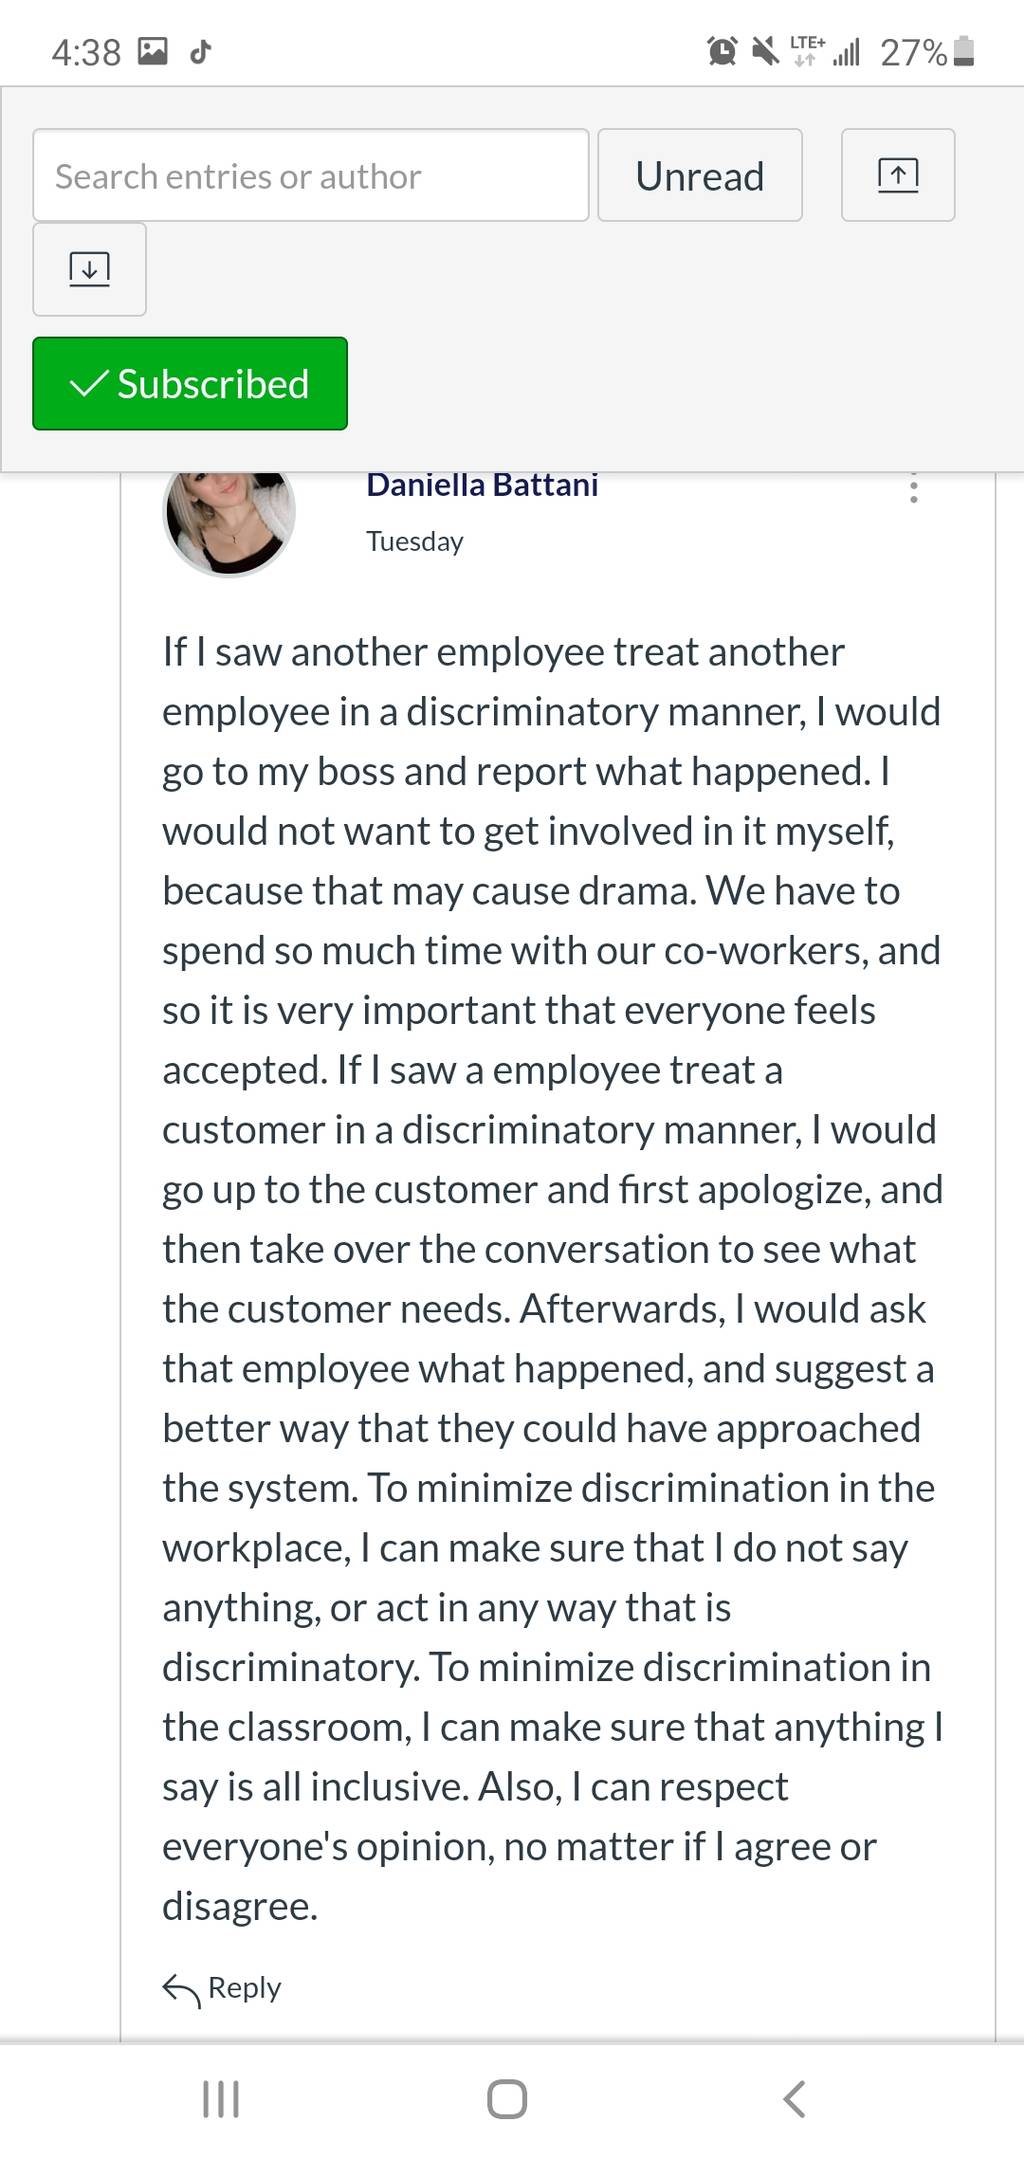This screenshot has width=1024, height=2162.
Task: Tap the LTE signal strength indicator
Action: pyautogui.click(x=825, y=51)
